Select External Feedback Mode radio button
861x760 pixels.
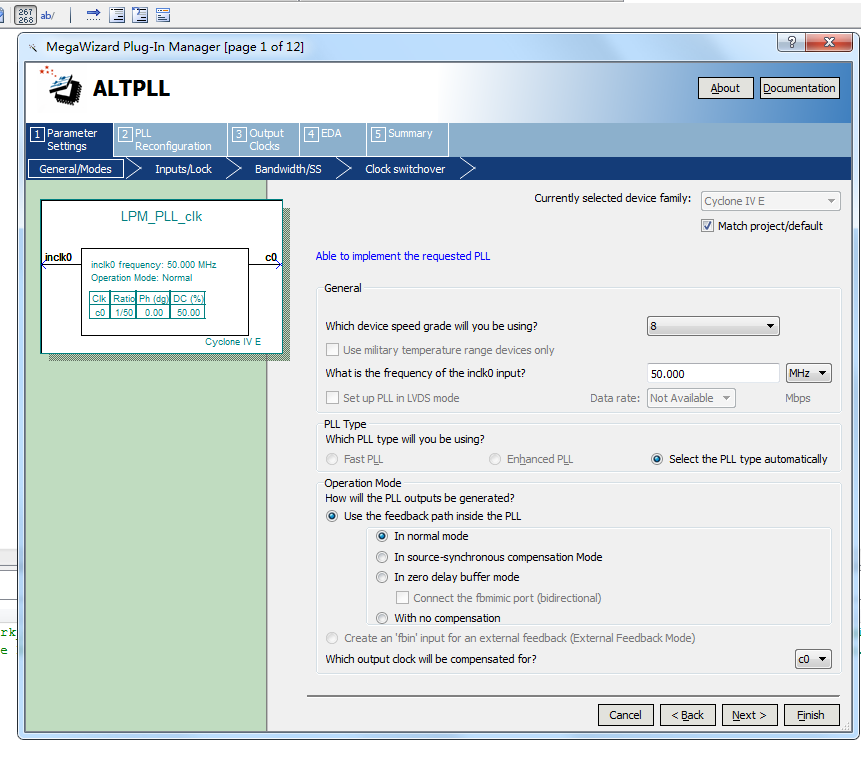pos(332,638)
